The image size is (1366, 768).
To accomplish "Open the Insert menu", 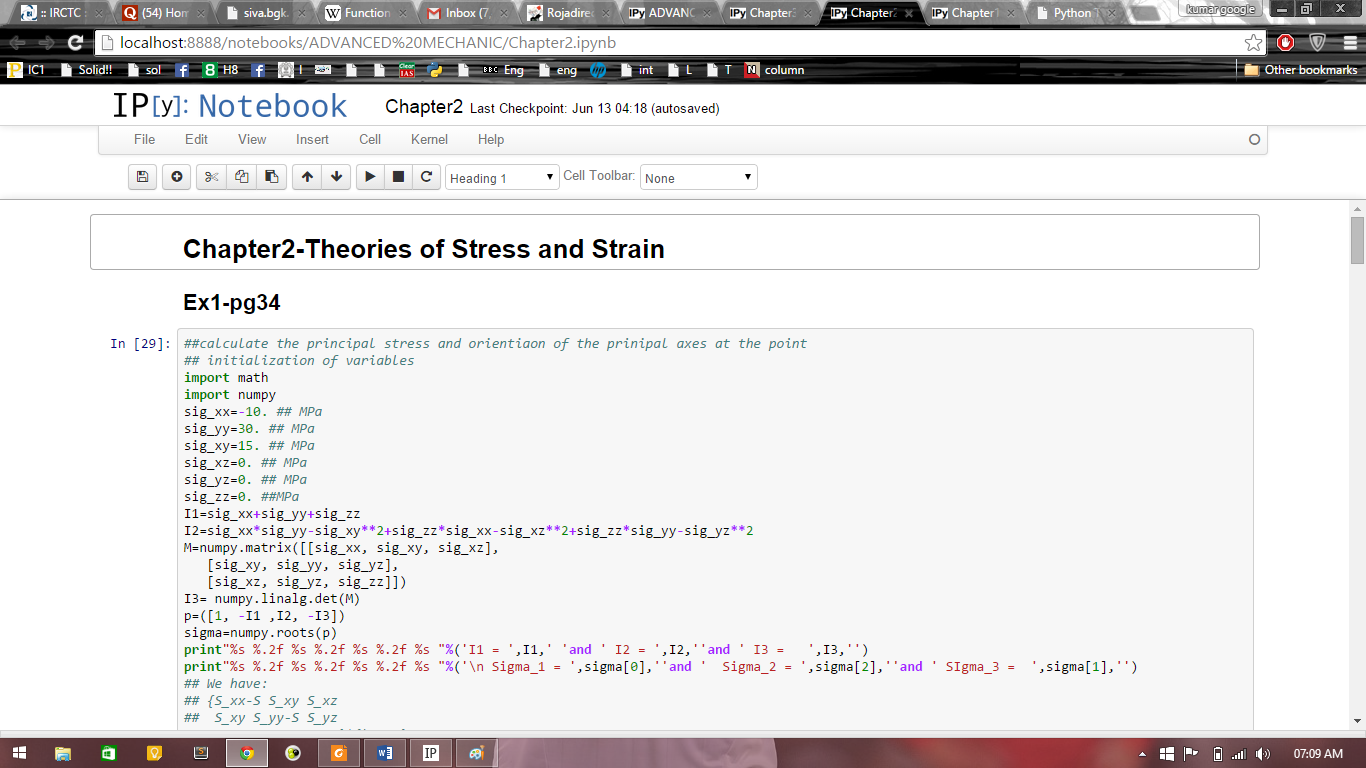I will (312, 139).
